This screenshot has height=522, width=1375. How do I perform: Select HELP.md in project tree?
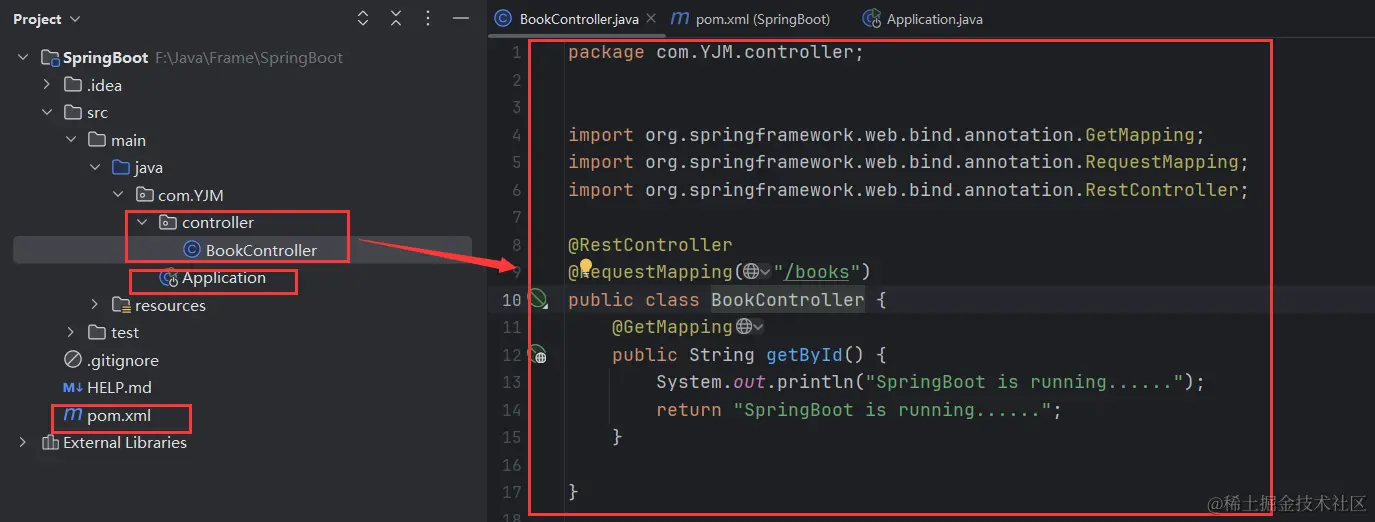(x=119, y=388)
